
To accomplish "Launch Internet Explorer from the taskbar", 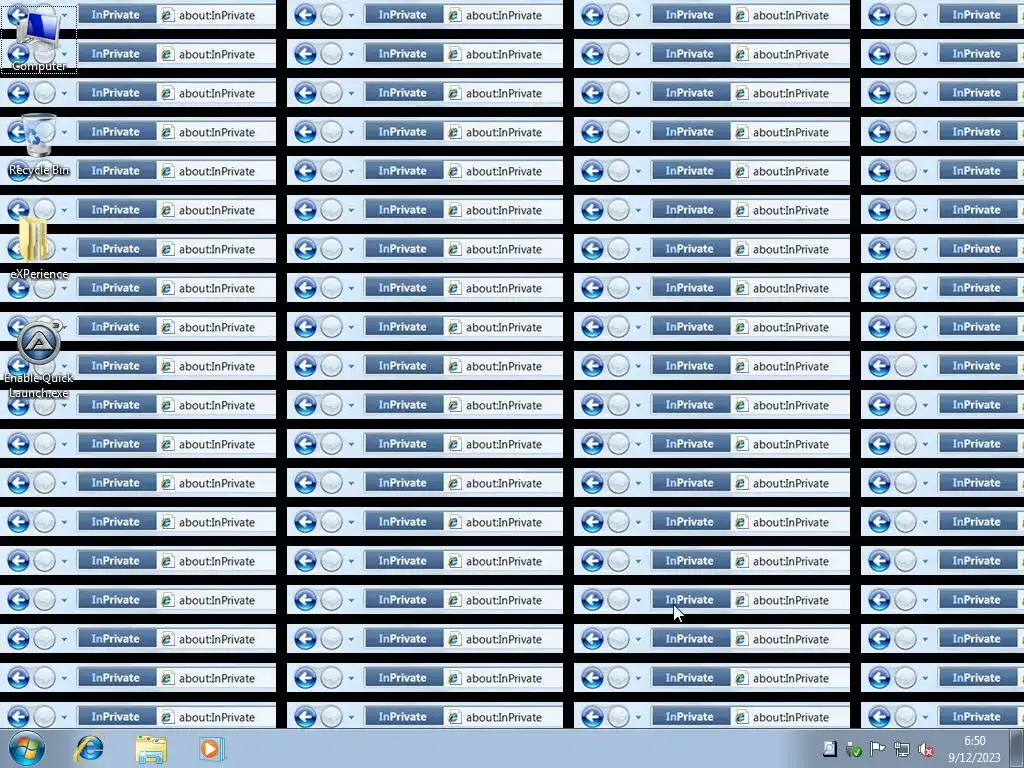I will pos(89,748).
